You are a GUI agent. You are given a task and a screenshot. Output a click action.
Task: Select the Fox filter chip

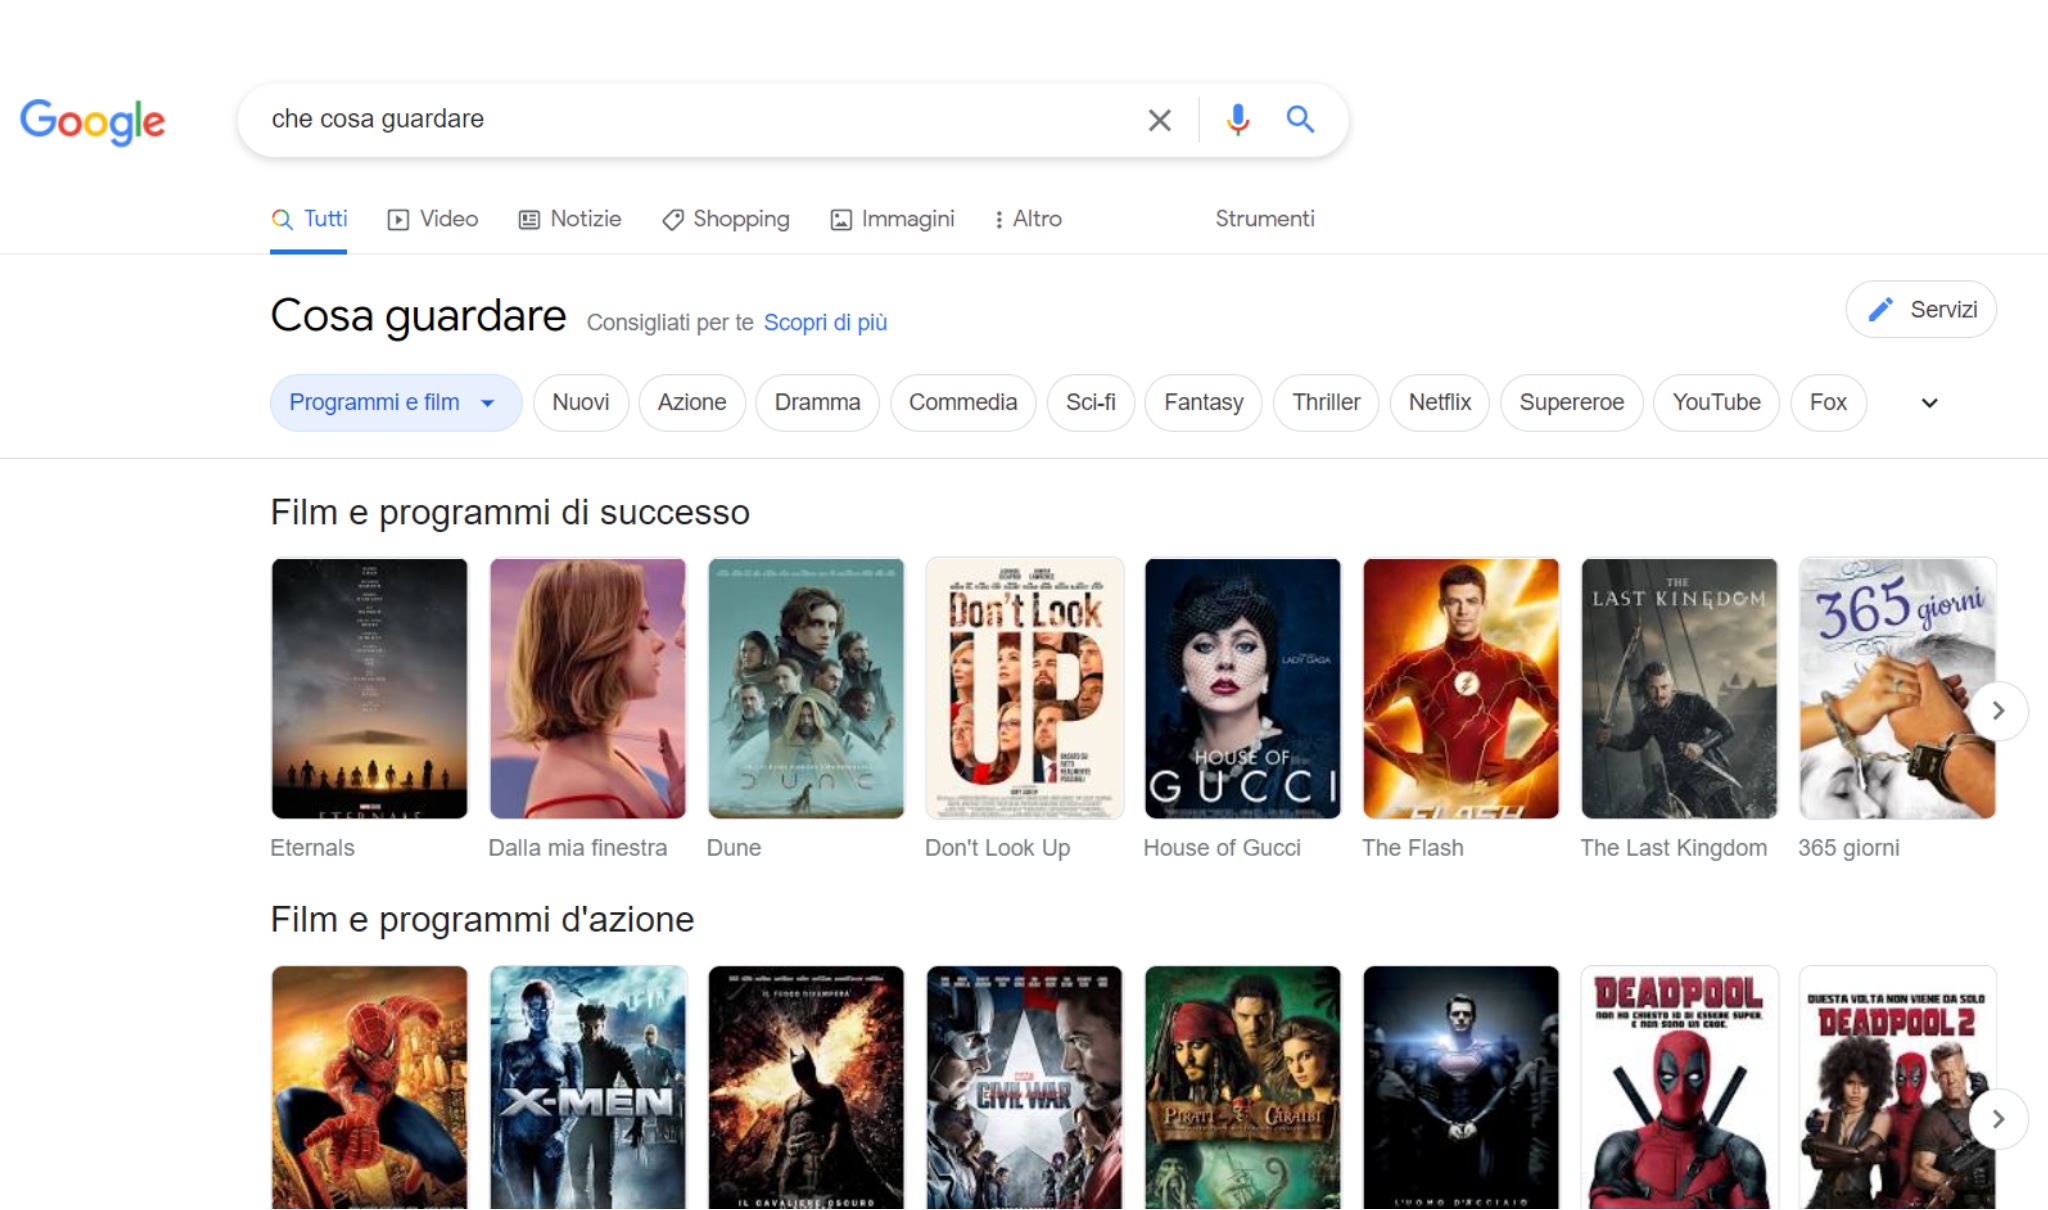(x=1828, y=403)
